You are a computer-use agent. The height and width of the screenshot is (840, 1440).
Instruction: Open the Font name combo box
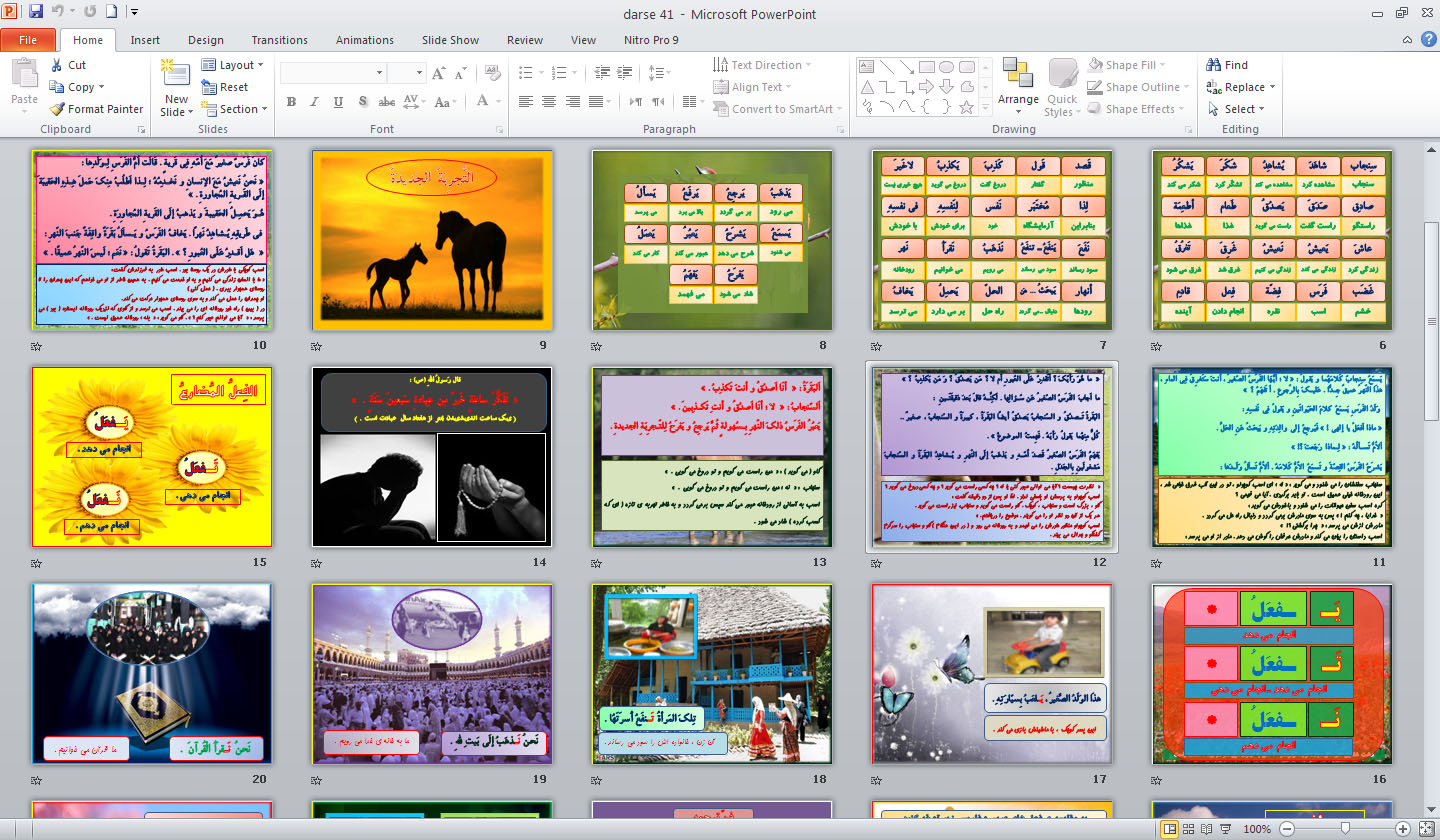332,73
